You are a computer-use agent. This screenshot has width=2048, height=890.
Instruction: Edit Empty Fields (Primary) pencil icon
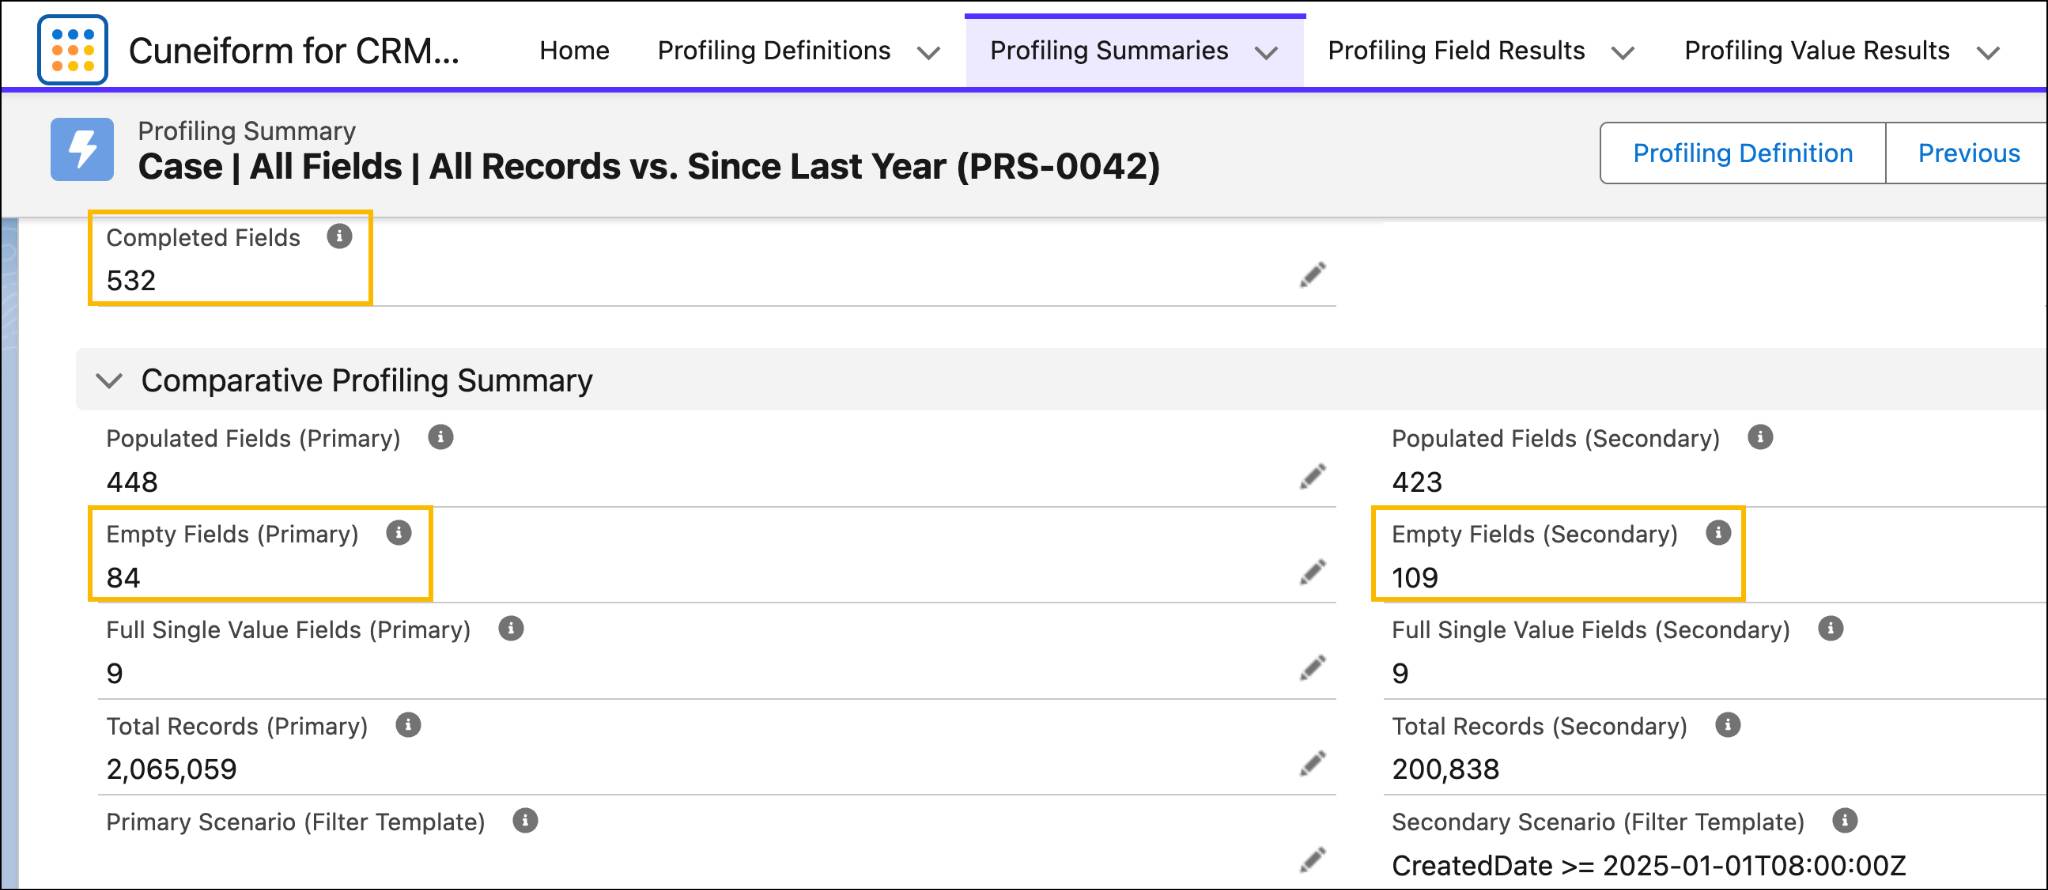1313,572
